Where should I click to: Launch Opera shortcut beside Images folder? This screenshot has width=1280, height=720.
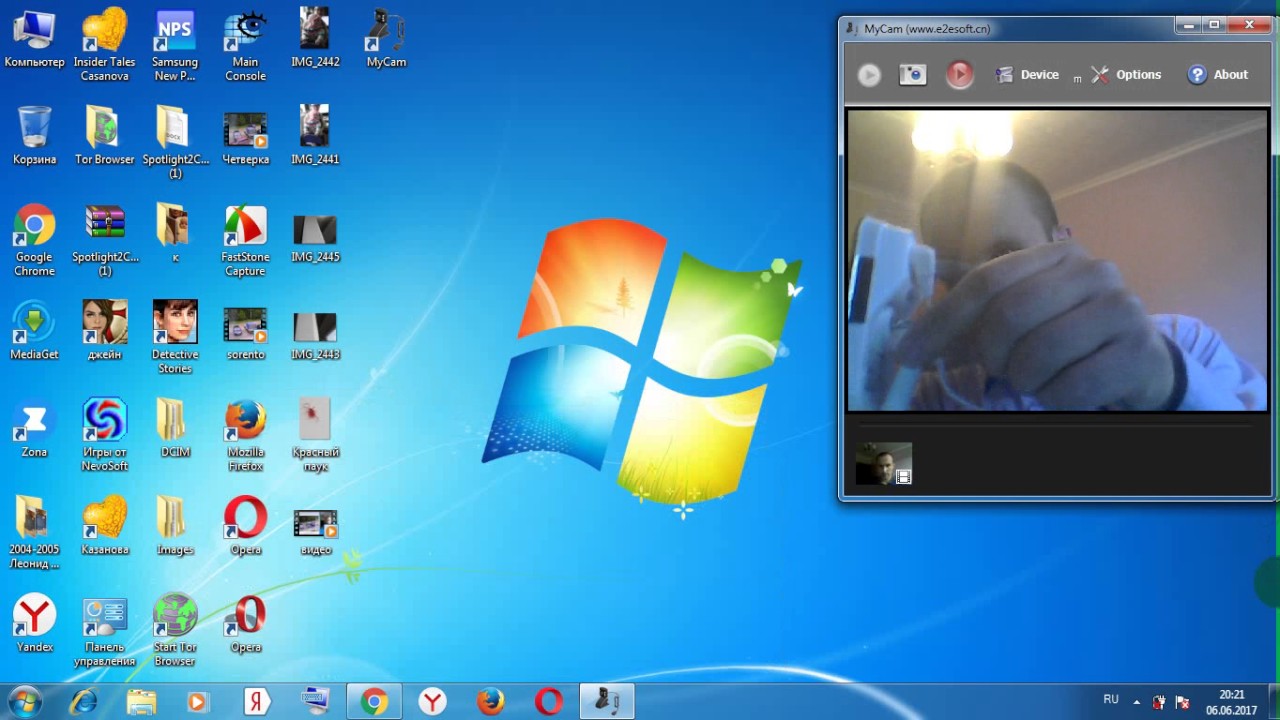pos(245,526)
